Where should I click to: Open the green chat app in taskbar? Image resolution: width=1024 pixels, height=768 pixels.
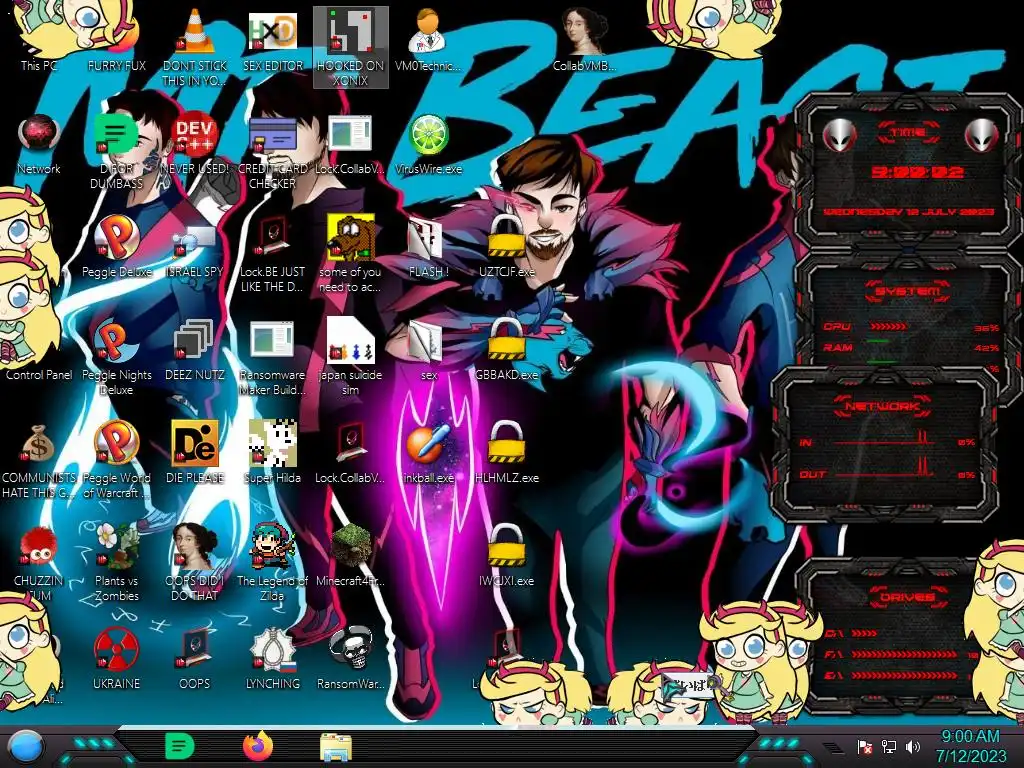tap(179, 746)
